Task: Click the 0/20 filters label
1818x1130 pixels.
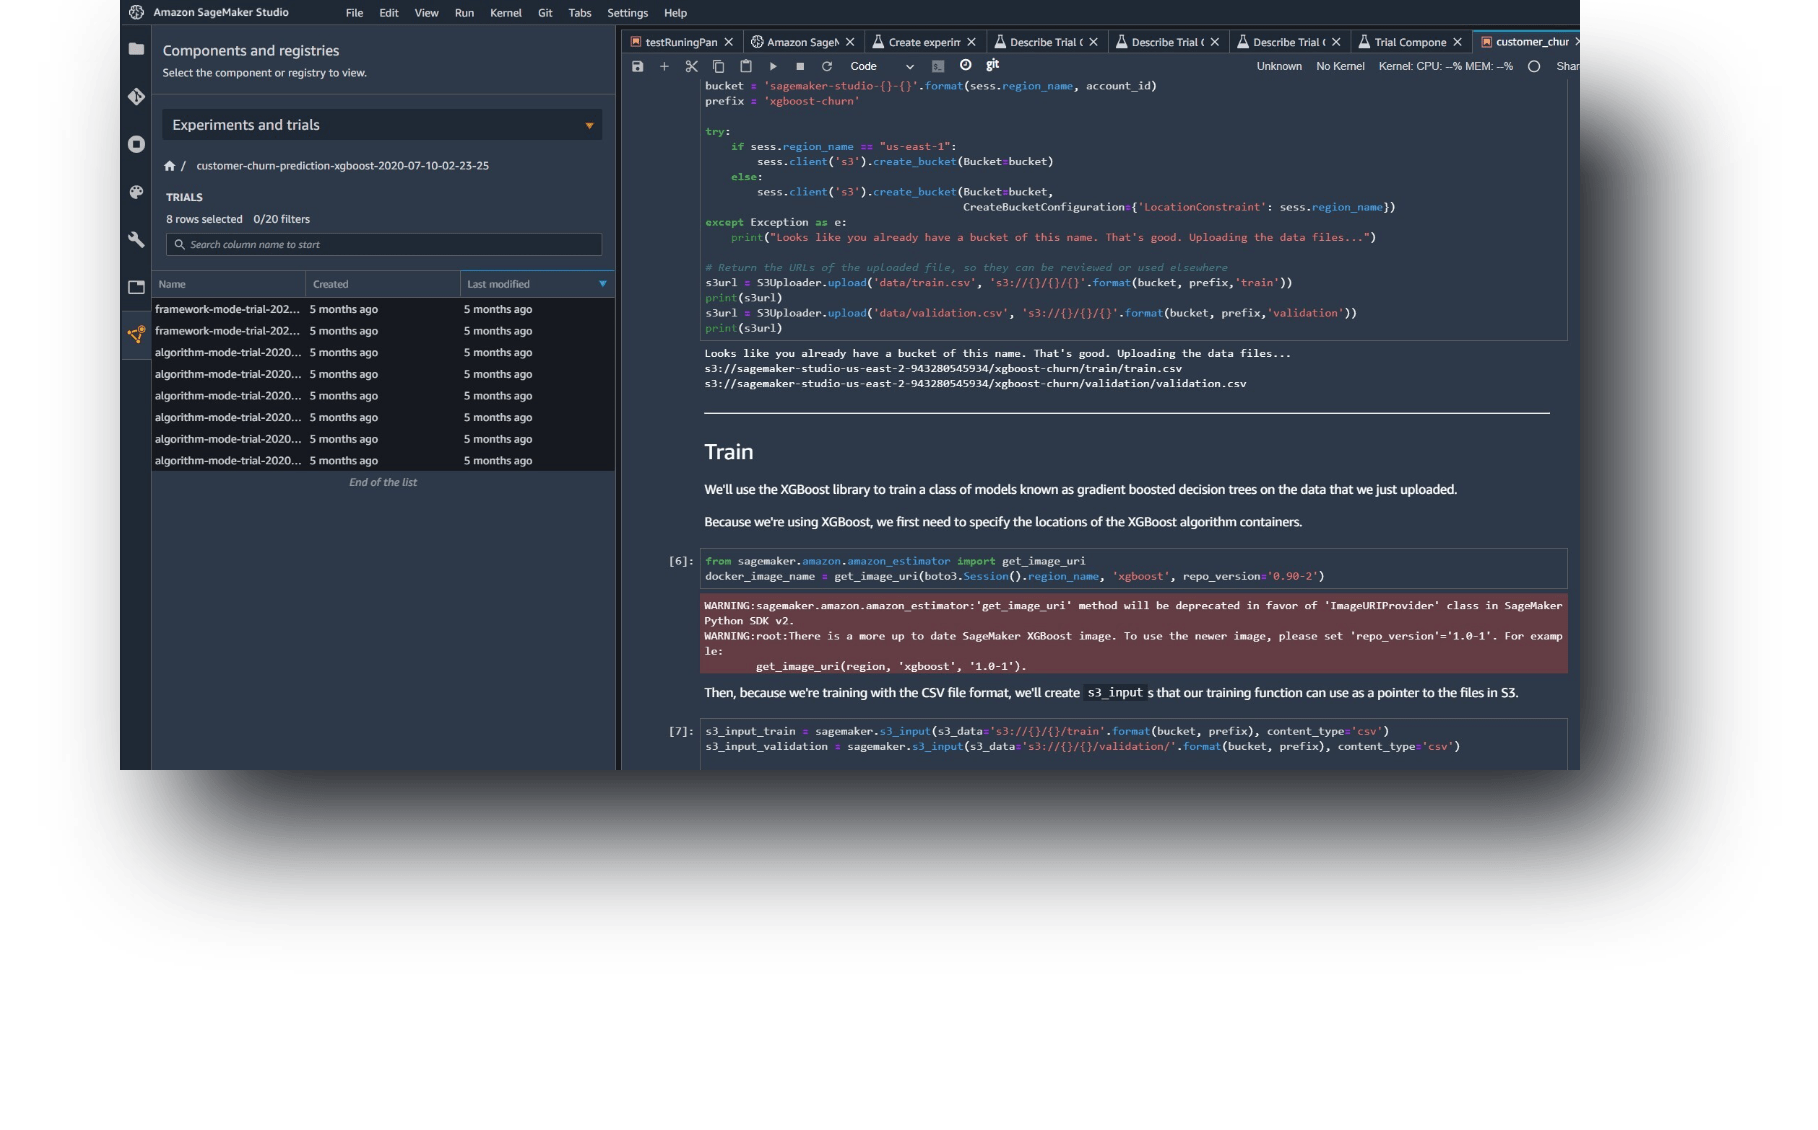Action: 281,219
